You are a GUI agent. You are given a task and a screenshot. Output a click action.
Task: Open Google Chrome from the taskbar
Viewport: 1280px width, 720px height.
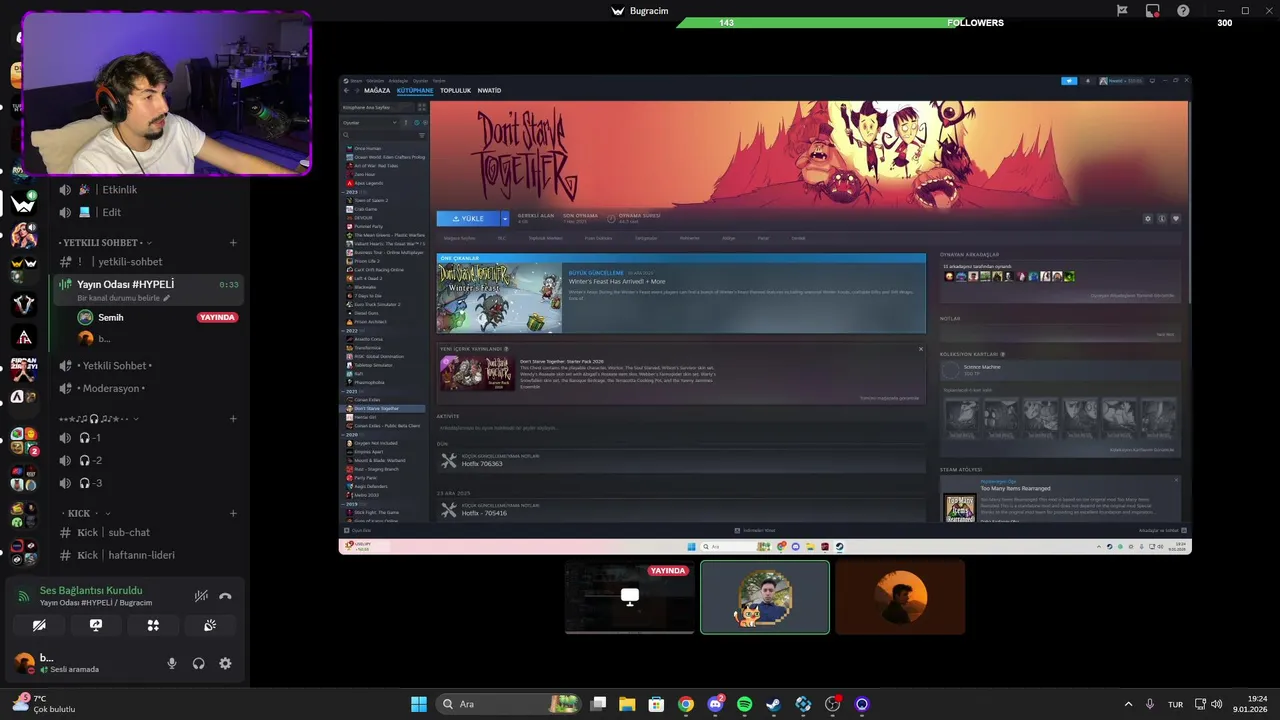click(x=686, y=704)
